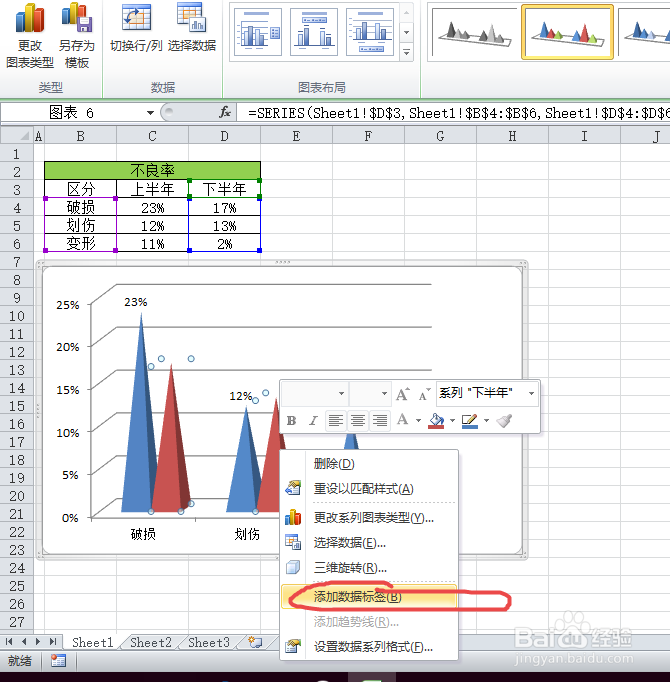Choose the first chart layout thumbnail
The width and height of the screenshot is (670, 682).
258,32
